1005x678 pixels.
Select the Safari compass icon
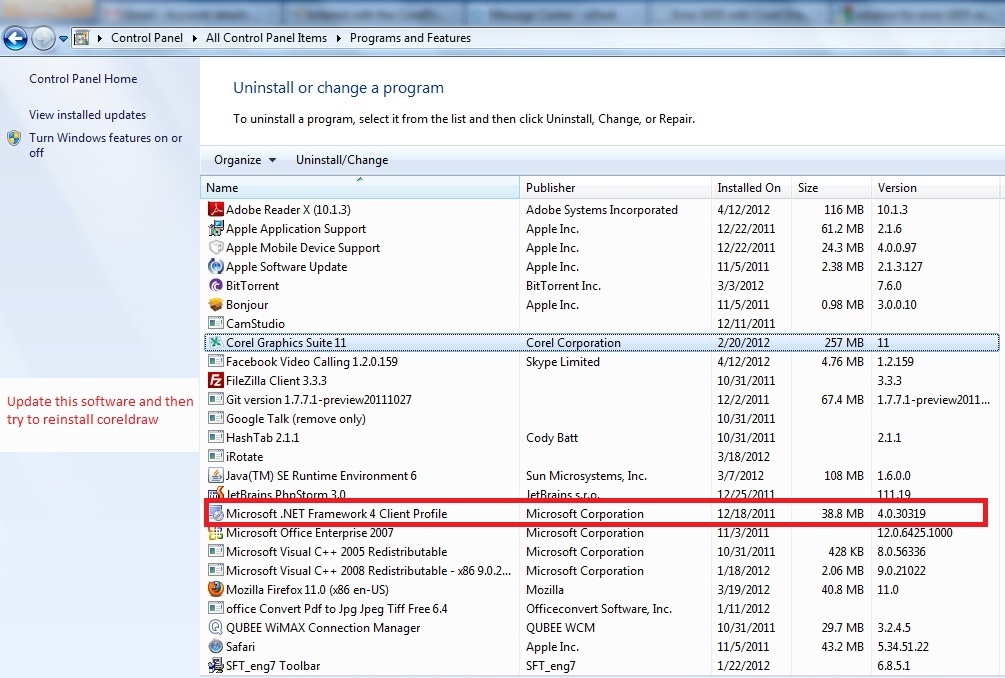(215, 647)
